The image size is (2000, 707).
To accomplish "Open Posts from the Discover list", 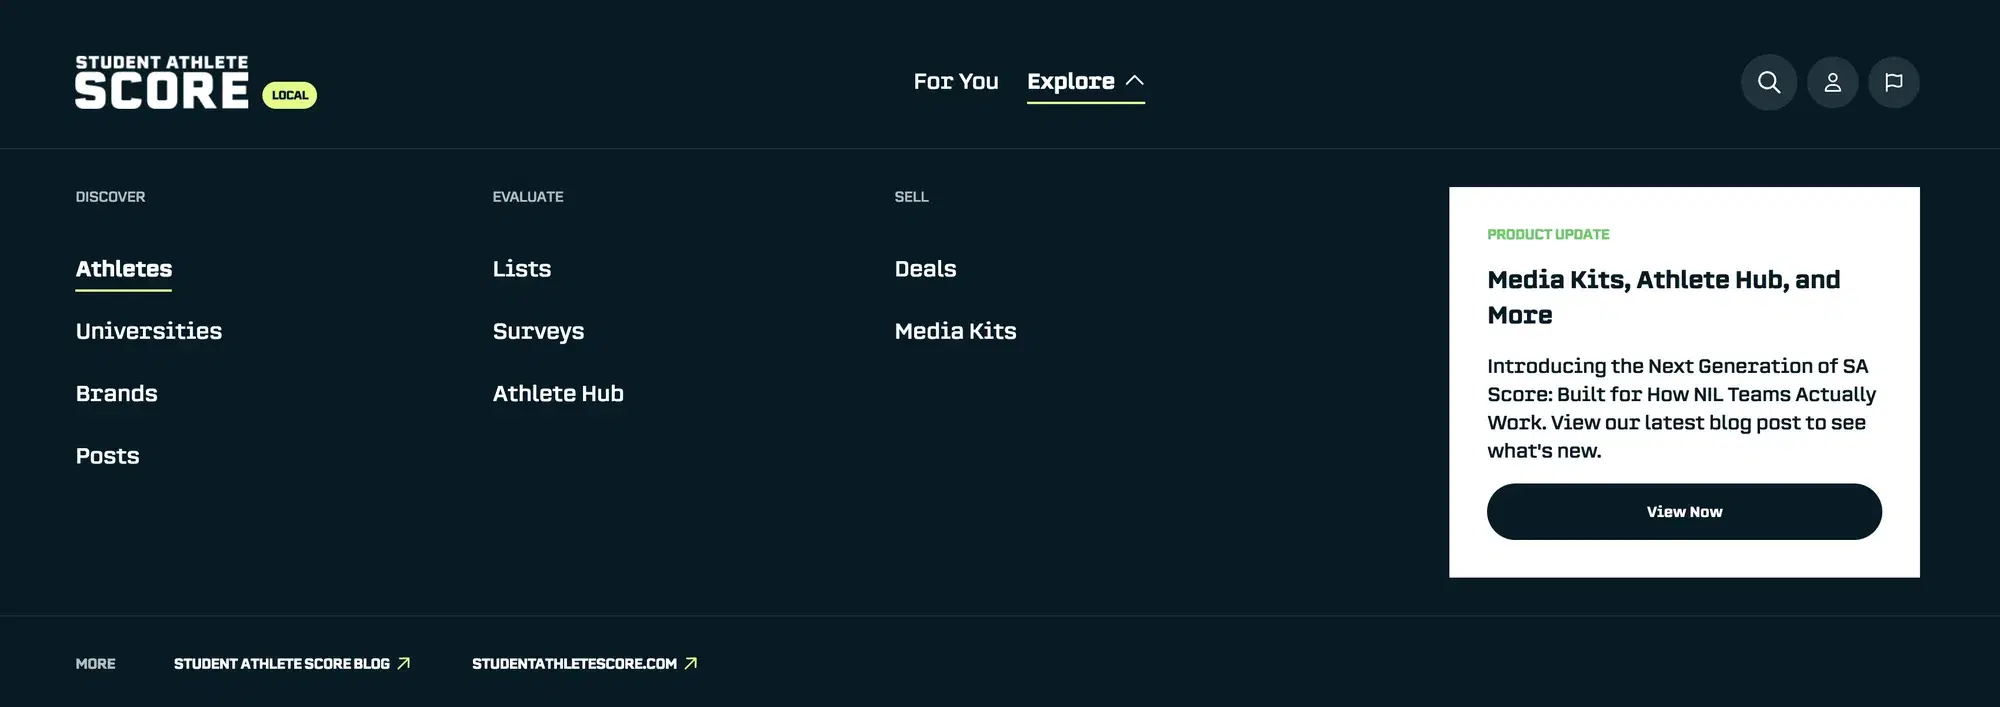I will coord(108,456).
